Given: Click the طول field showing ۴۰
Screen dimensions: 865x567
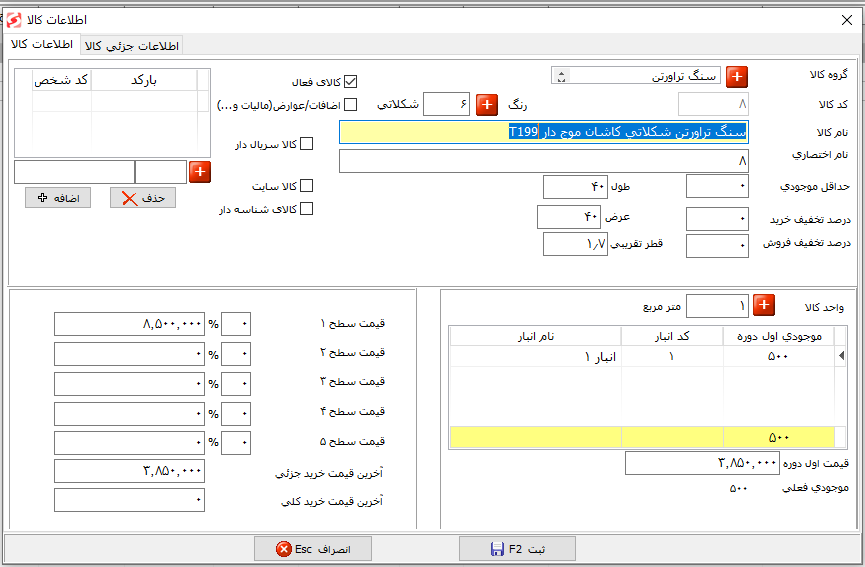Looking at the screenshot, I should click(575, 187).
